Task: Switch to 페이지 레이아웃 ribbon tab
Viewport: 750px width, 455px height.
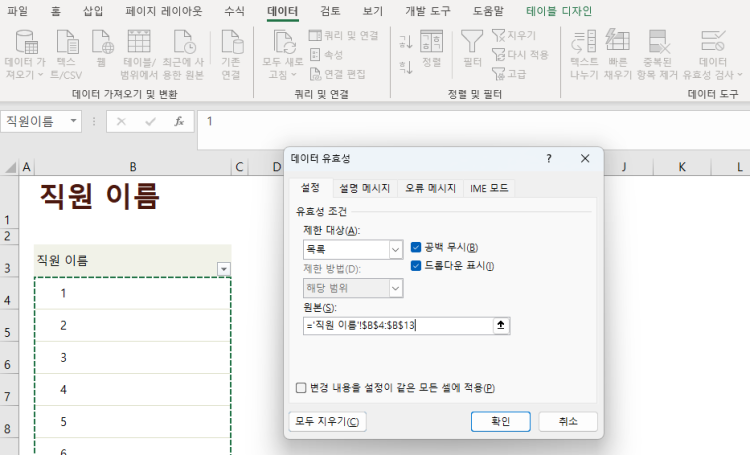Action: [164, 11]
